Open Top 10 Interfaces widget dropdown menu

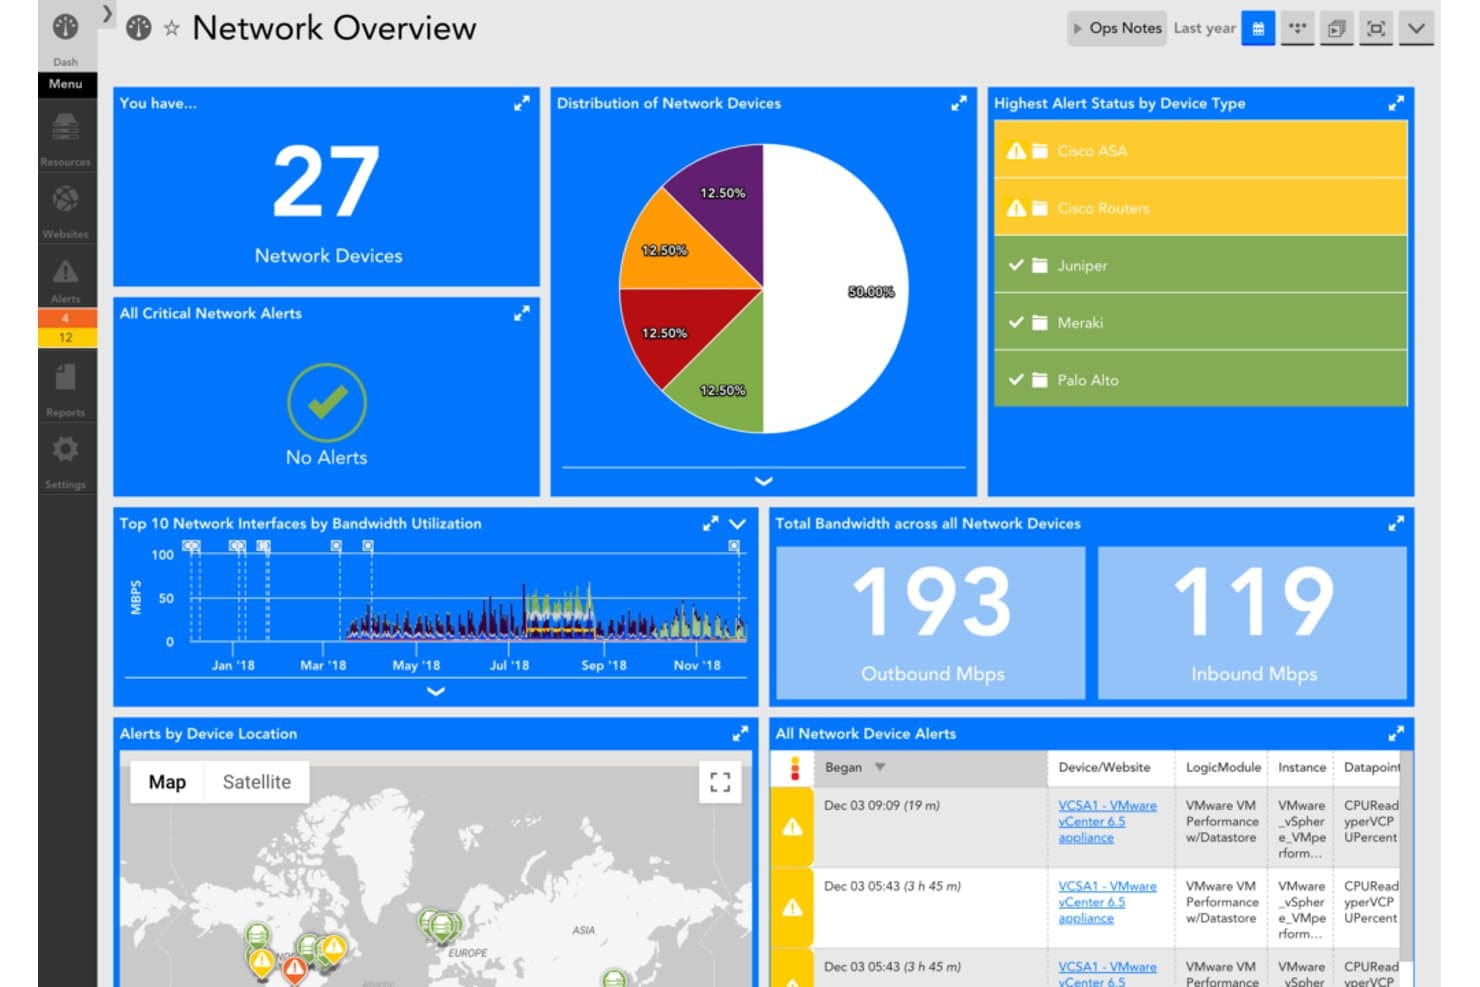coord(738,523)
